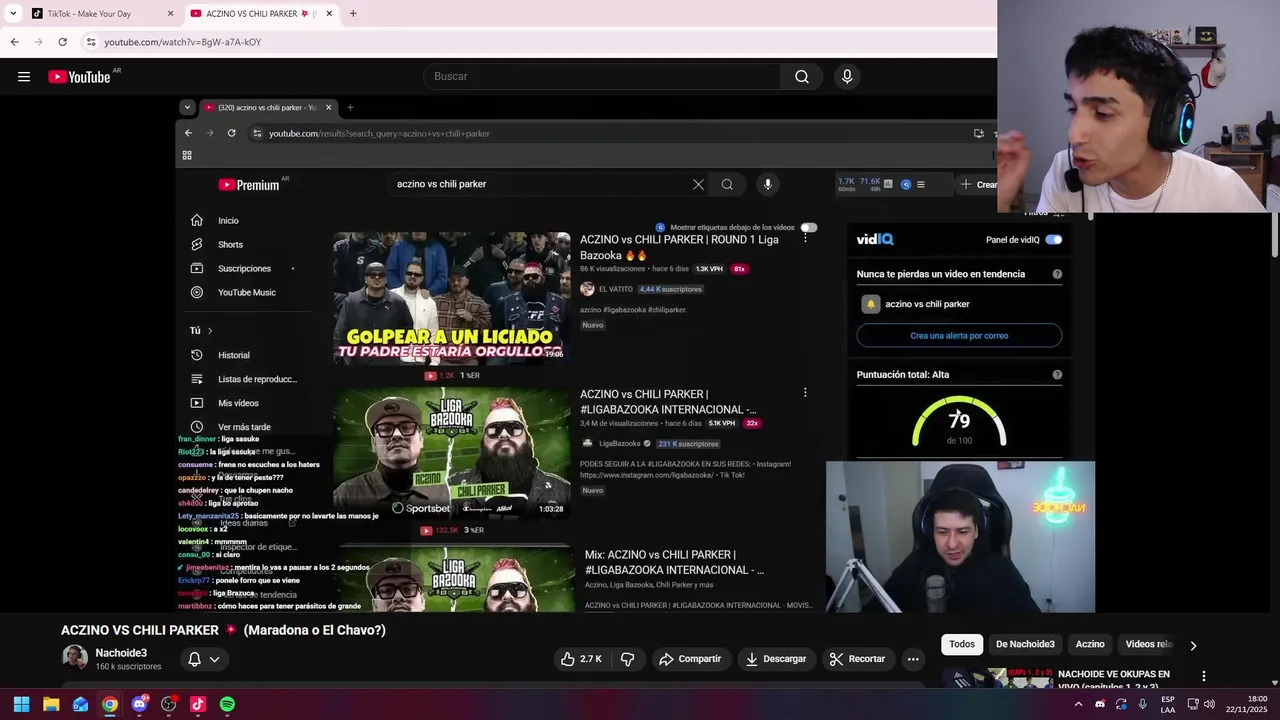Click into the Buscar search field
This screenshot has height=720, width=1280.
[x=602, y=77]
